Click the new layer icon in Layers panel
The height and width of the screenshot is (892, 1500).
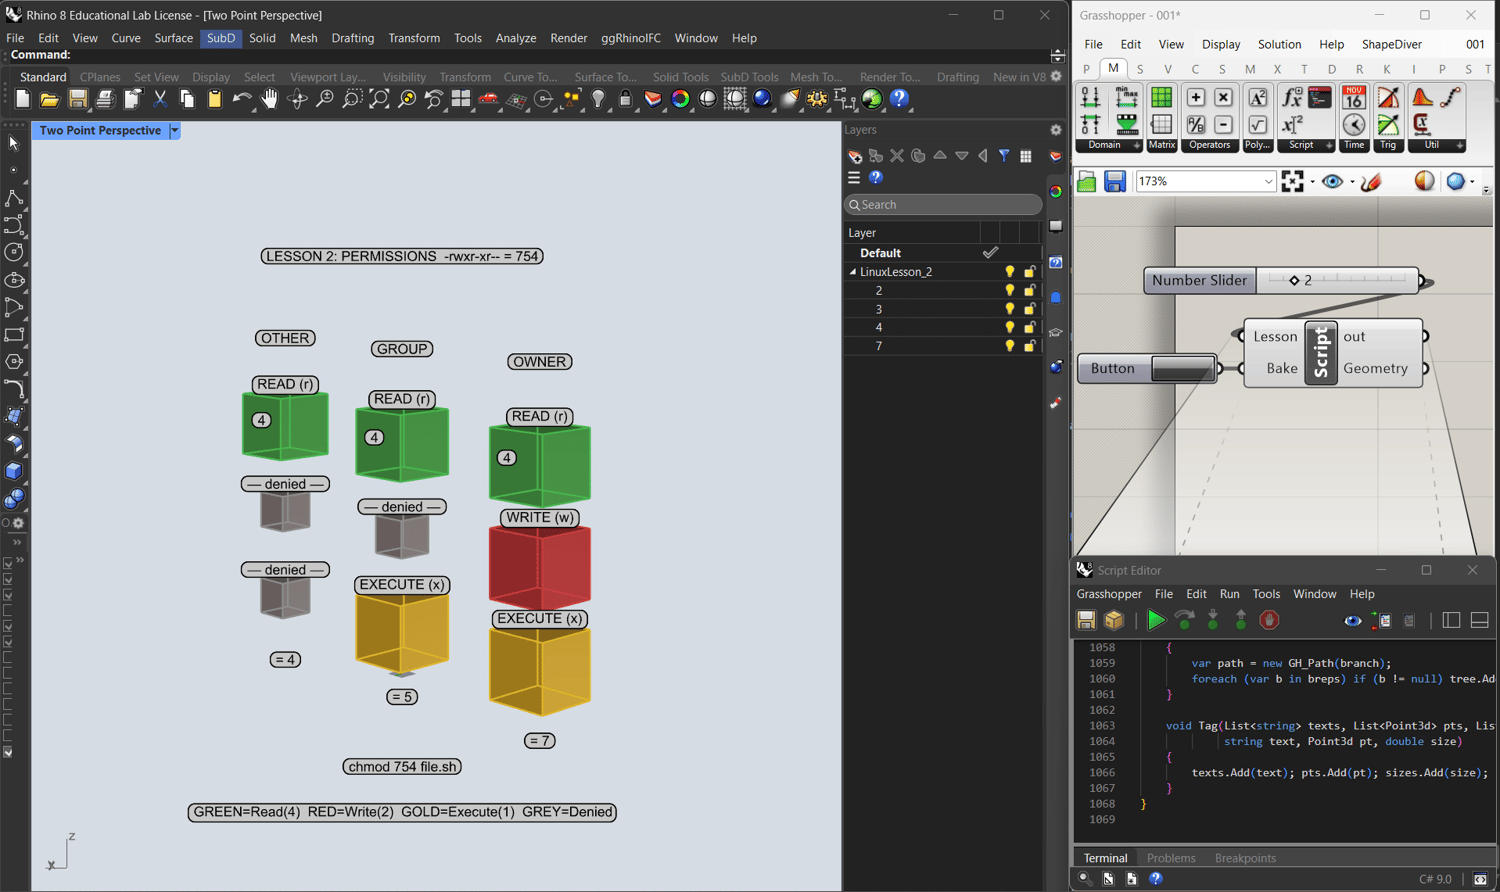click(855, 156)
